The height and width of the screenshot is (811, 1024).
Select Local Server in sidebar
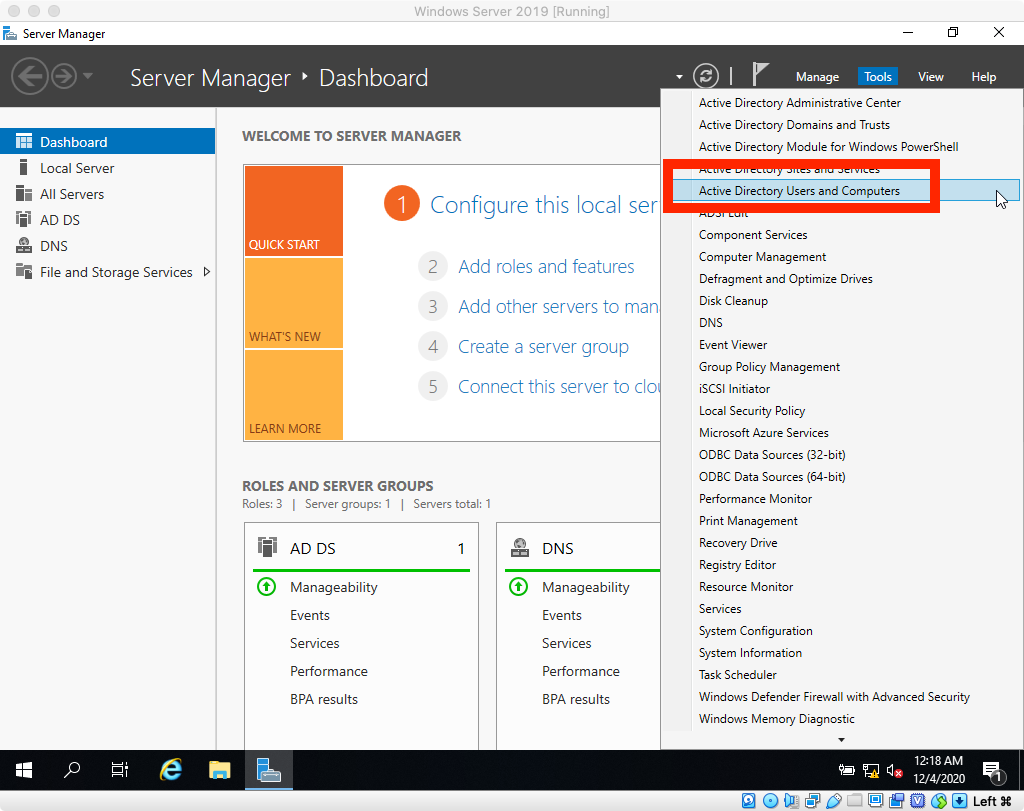coord(107,168)
